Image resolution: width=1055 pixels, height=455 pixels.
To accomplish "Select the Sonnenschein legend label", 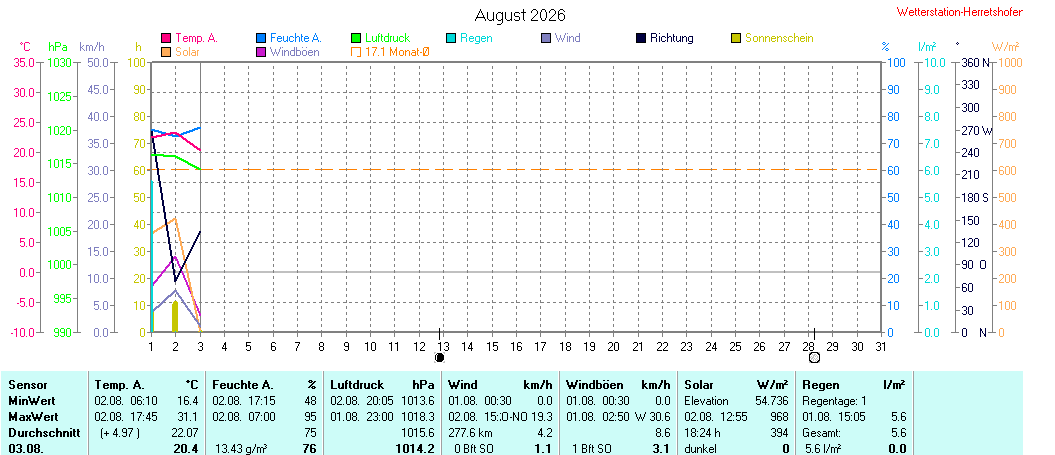I will pos(779,38).
